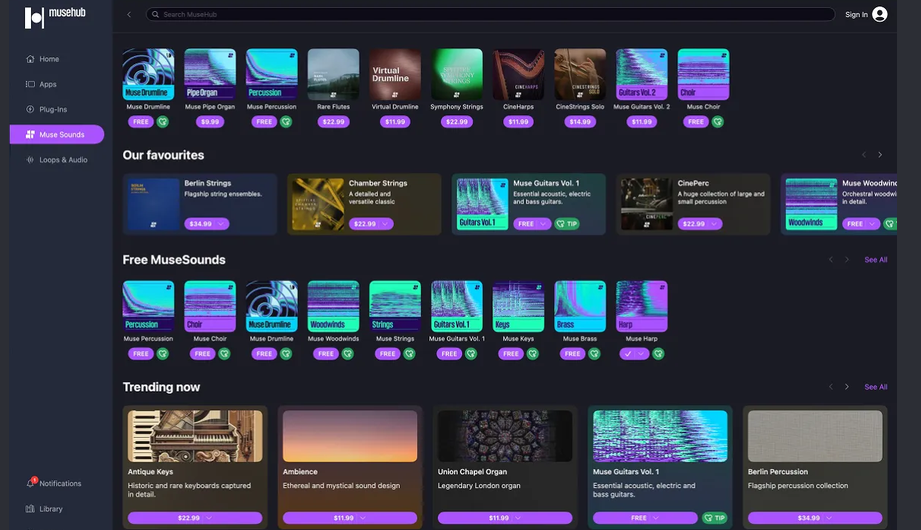Click 'CineHarps' product title
Screen dimensions: 921x530
[518, 107]
